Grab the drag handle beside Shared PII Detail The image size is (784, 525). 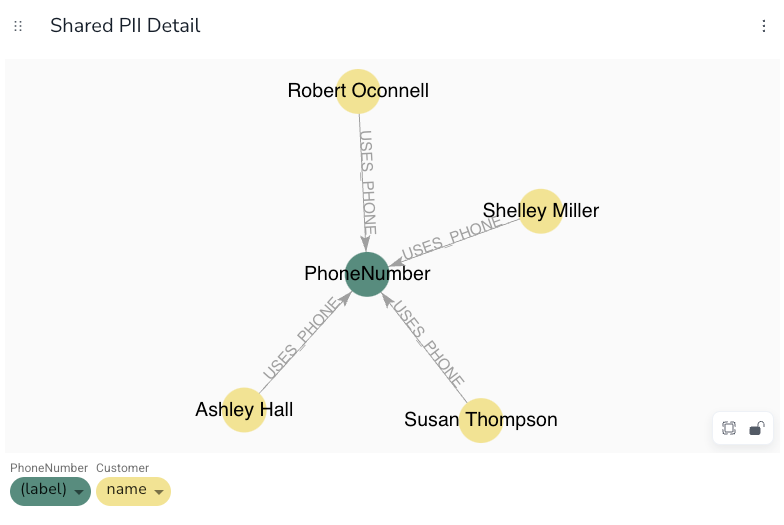pos(18,26)
